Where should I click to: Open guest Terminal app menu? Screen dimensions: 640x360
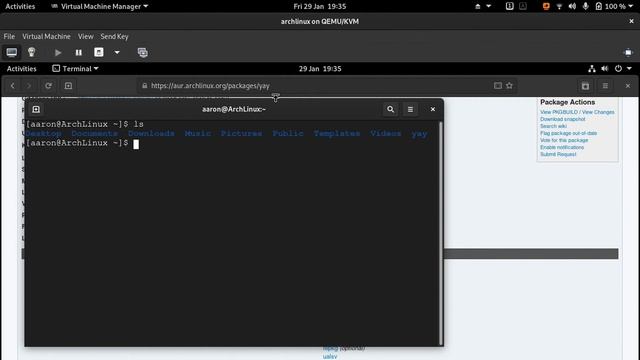76,69
